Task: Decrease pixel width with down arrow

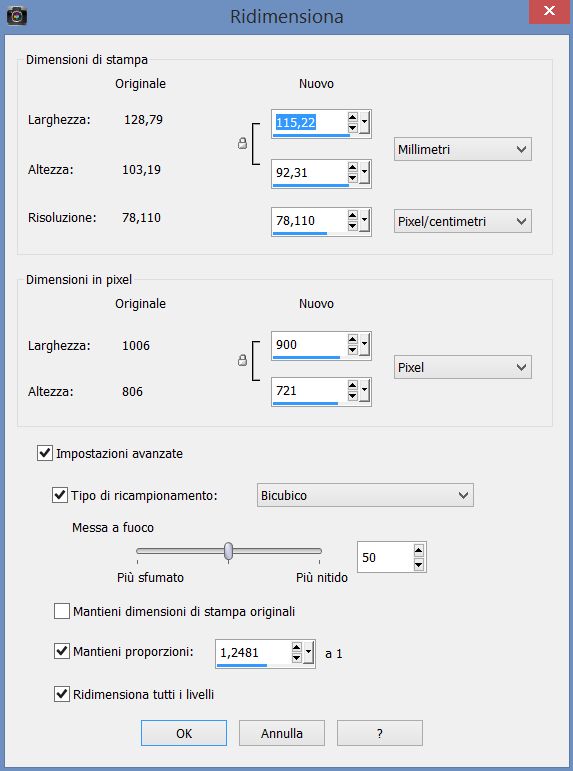Action: point(353,350)
